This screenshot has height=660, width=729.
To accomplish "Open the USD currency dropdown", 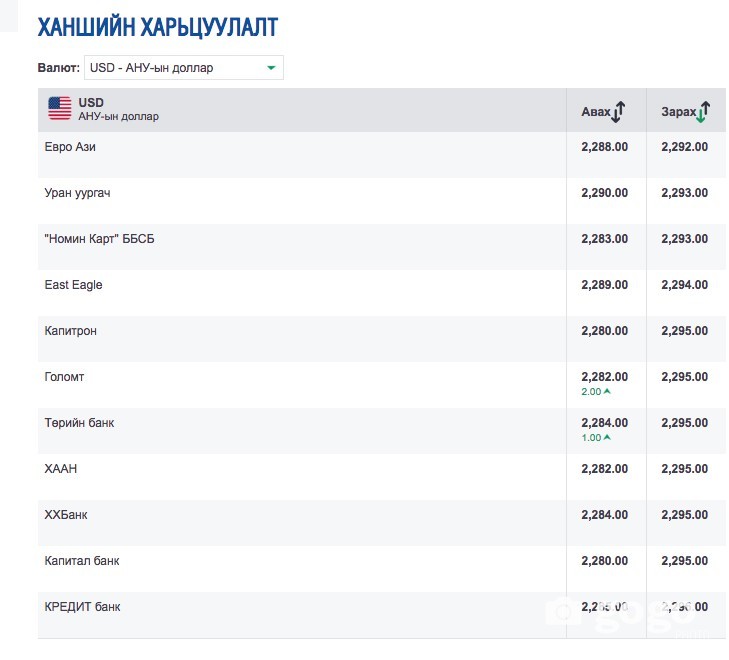I will point(184,68).
